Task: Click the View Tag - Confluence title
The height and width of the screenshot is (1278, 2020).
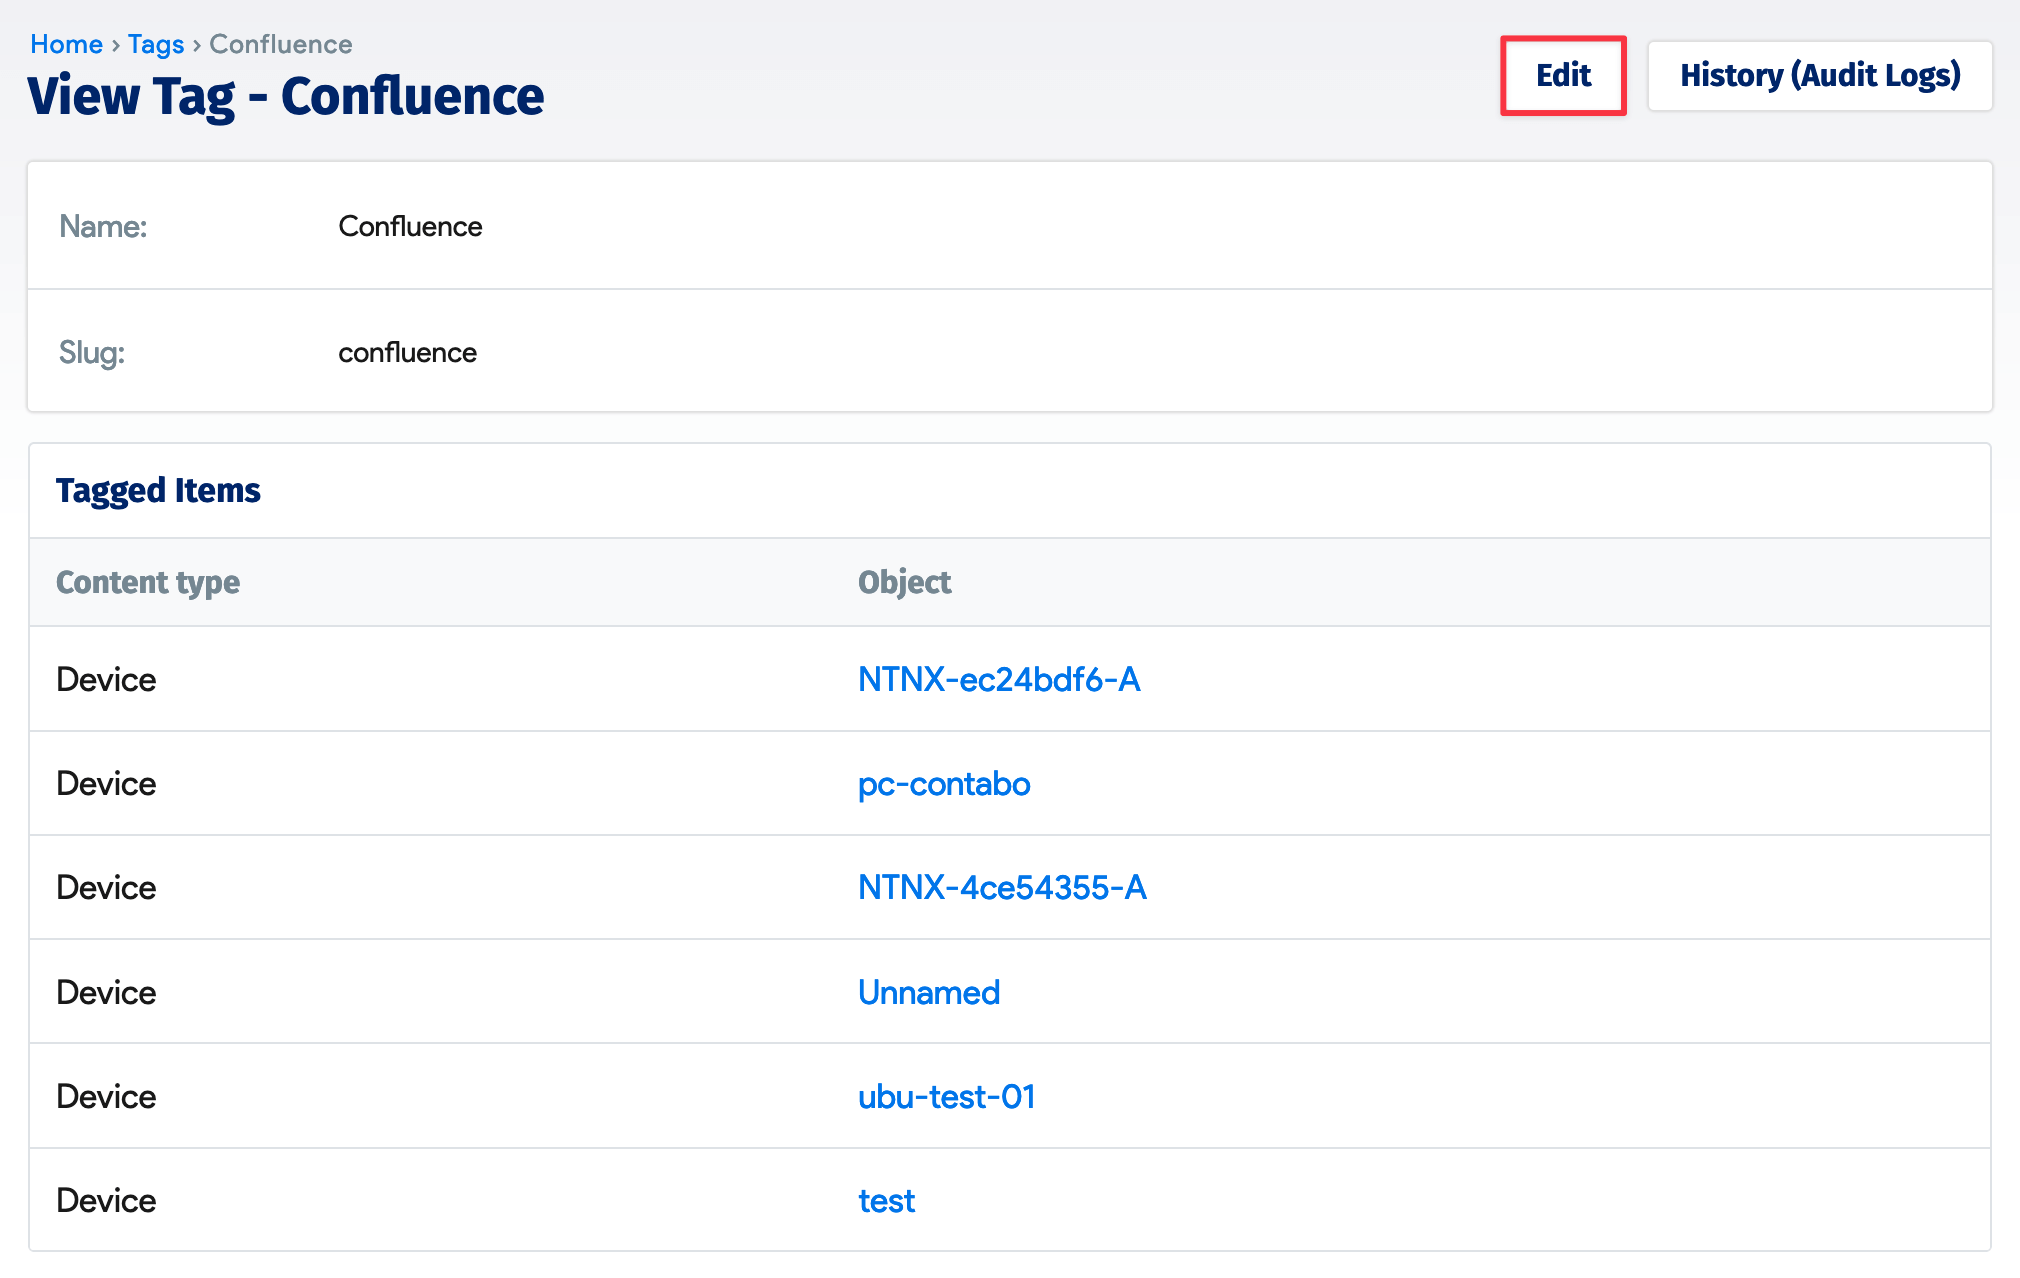Action: pos(286,97)
